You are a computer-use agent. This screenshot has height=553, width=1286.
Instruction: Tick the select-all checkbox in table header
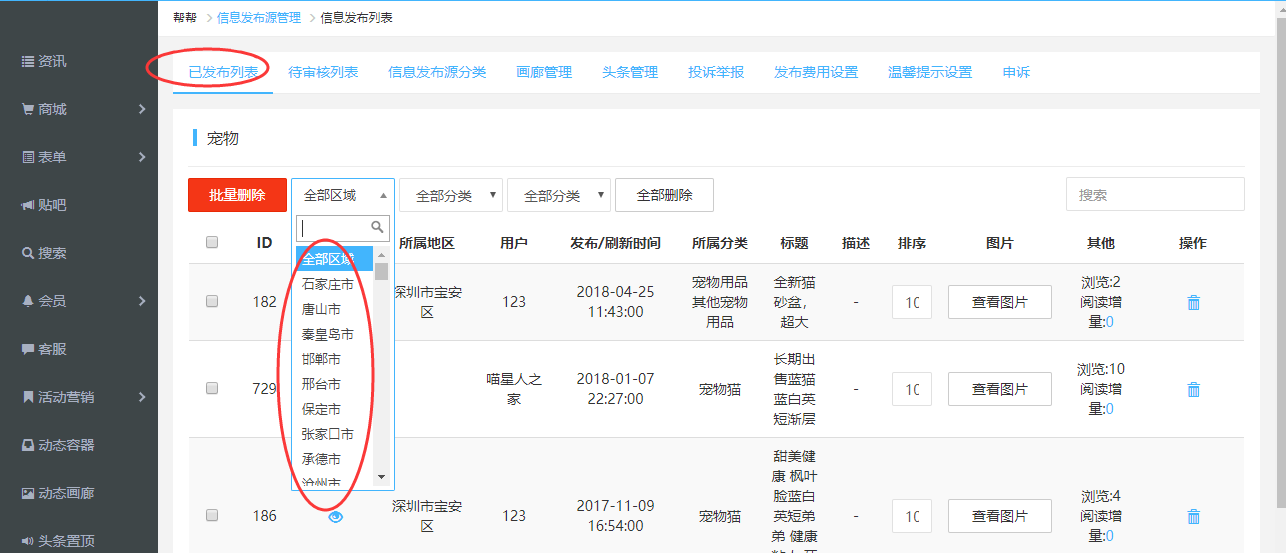[212, 242]
